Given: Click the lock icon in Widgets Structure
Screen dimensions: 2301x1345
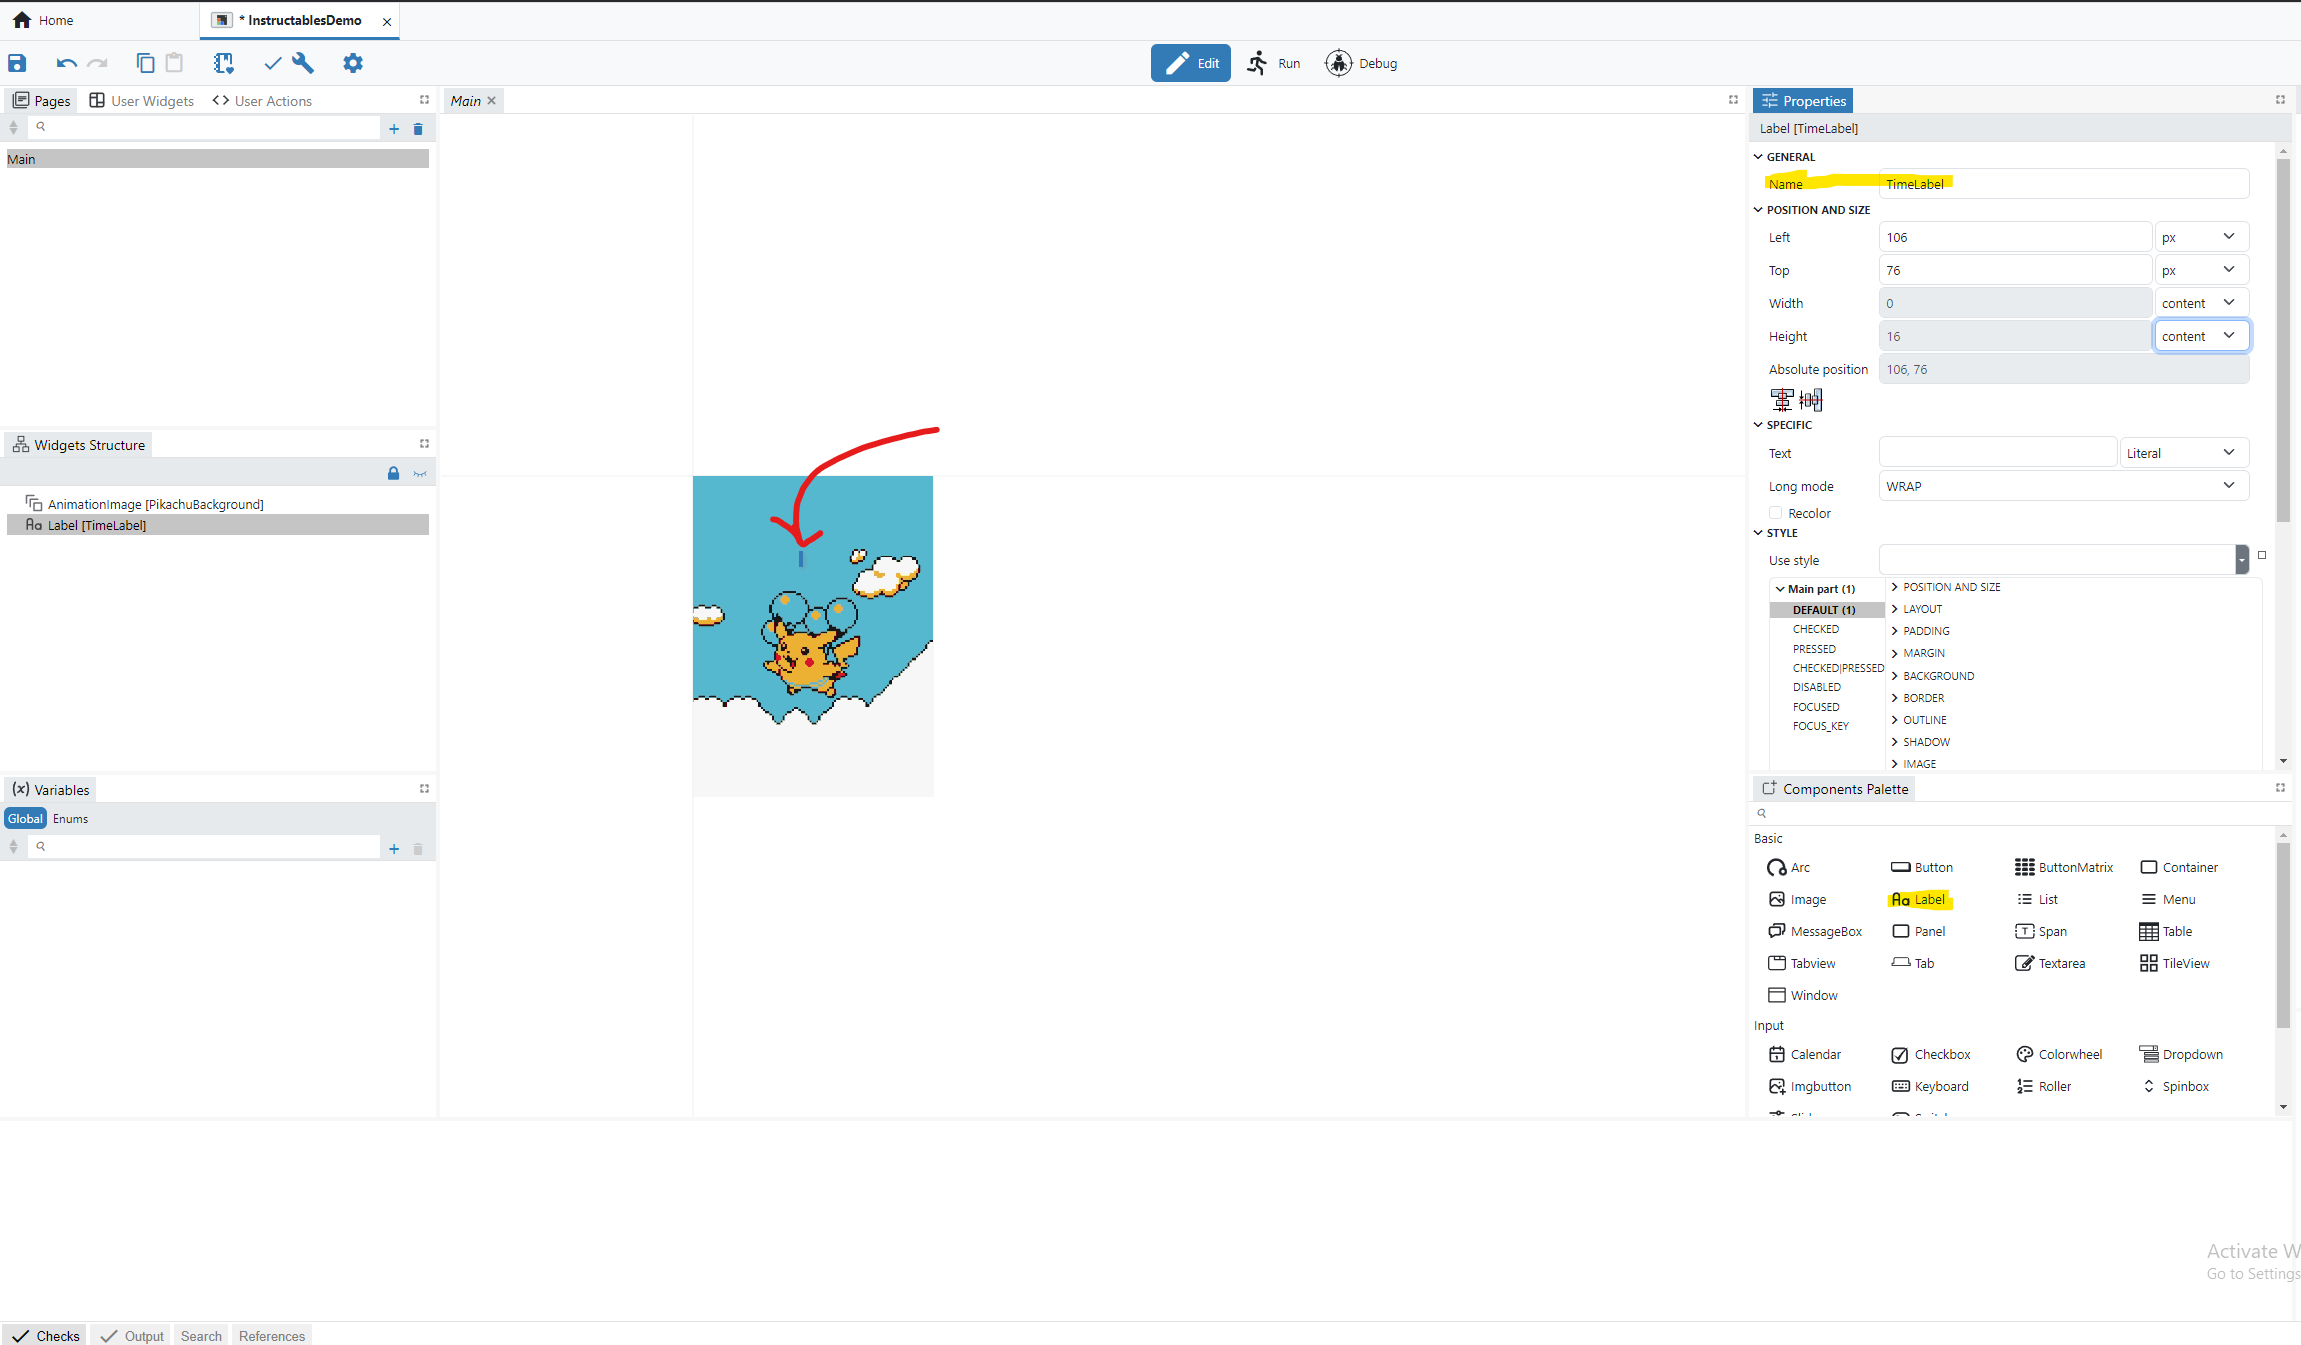Looking at the screenshot, I should pos(393,473).
